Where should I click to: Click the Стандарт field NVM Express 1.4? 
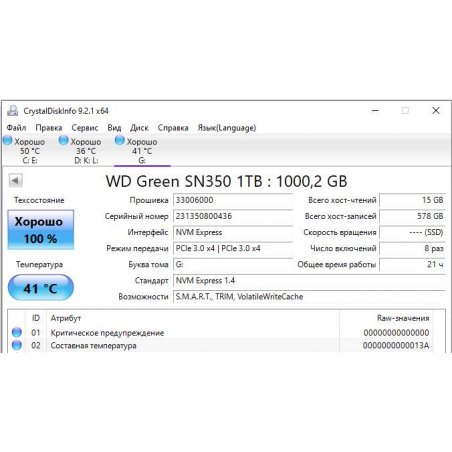coord(309,280)
